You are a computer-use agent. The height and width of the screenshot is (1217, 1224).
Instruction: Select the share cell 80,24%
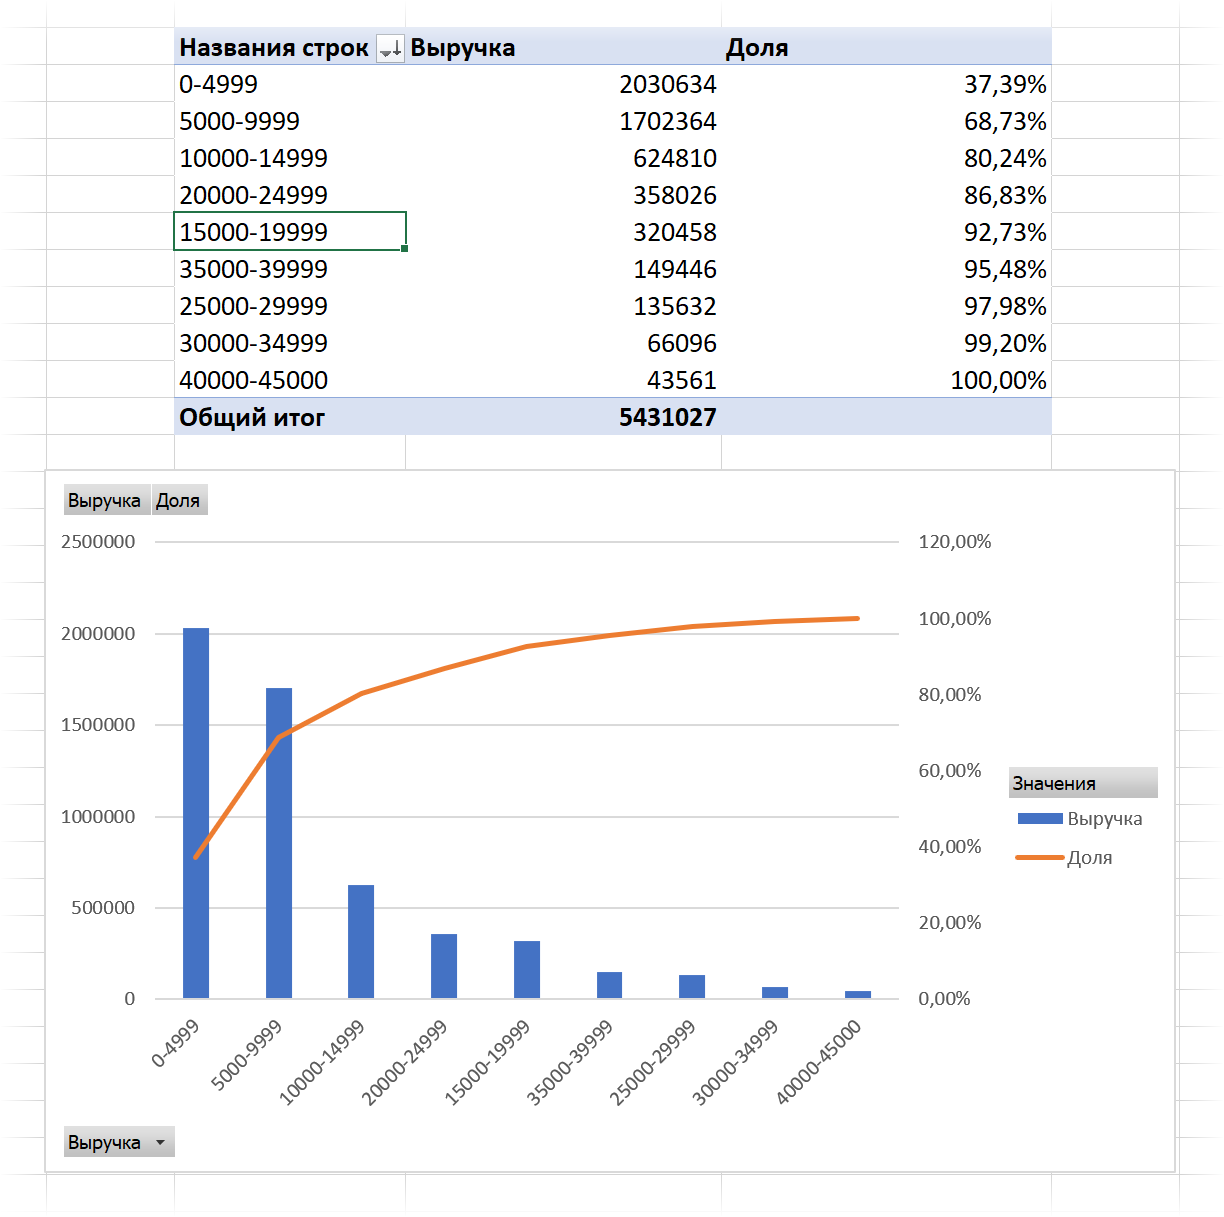point(886,159)
